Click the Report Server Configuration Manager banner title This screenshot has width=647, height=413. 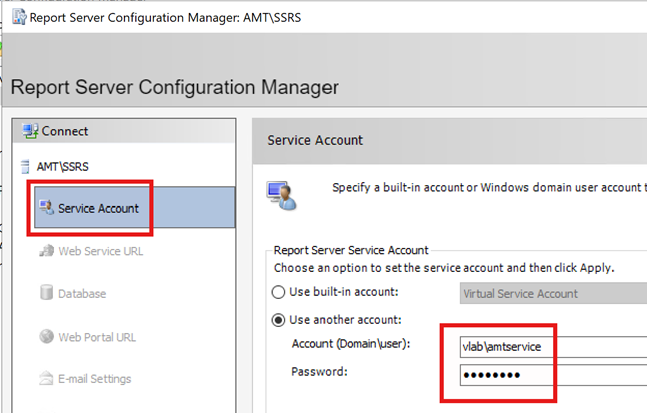pos(175,87)
